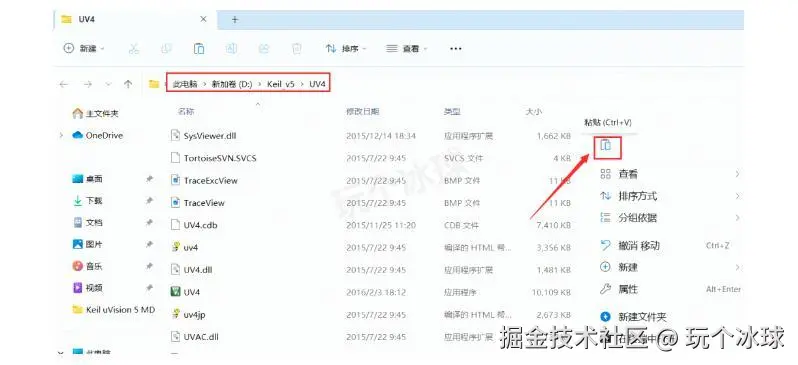Close the UV4 tab
The image size is (798, 365).
203,19
